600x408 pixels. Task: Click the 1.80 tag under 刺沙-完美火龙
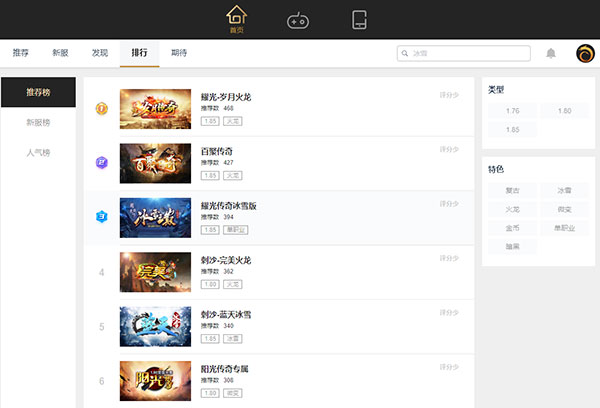pyautogui.click(x=210, y=284)
